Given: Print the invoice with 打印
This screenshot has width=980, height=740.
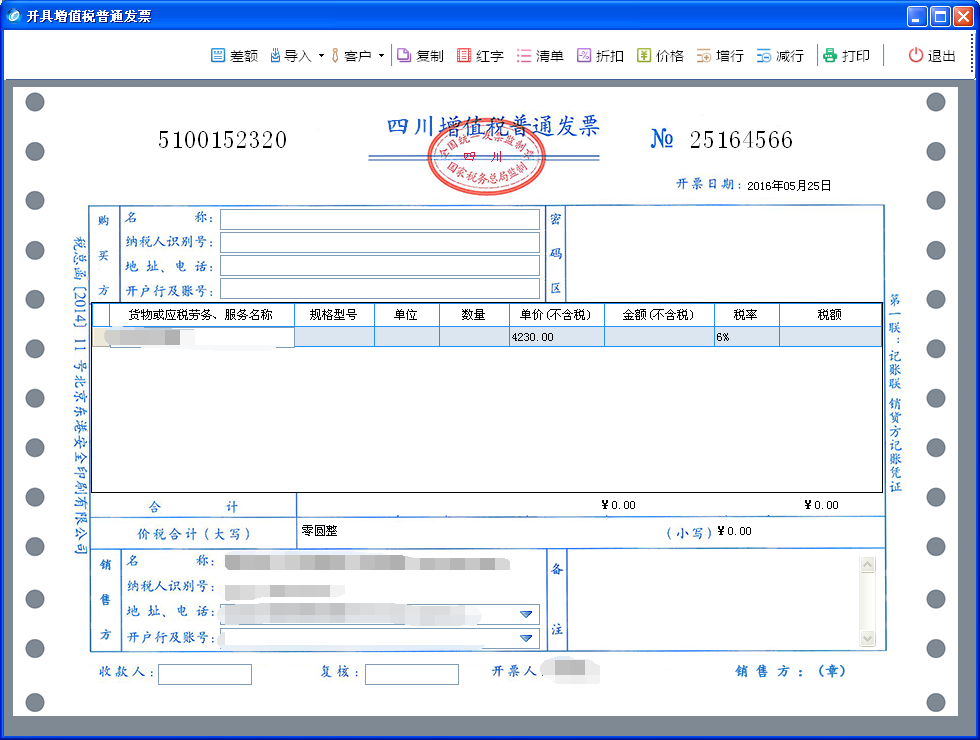Looking at the screenshot, I should click(x=846, y=56).
